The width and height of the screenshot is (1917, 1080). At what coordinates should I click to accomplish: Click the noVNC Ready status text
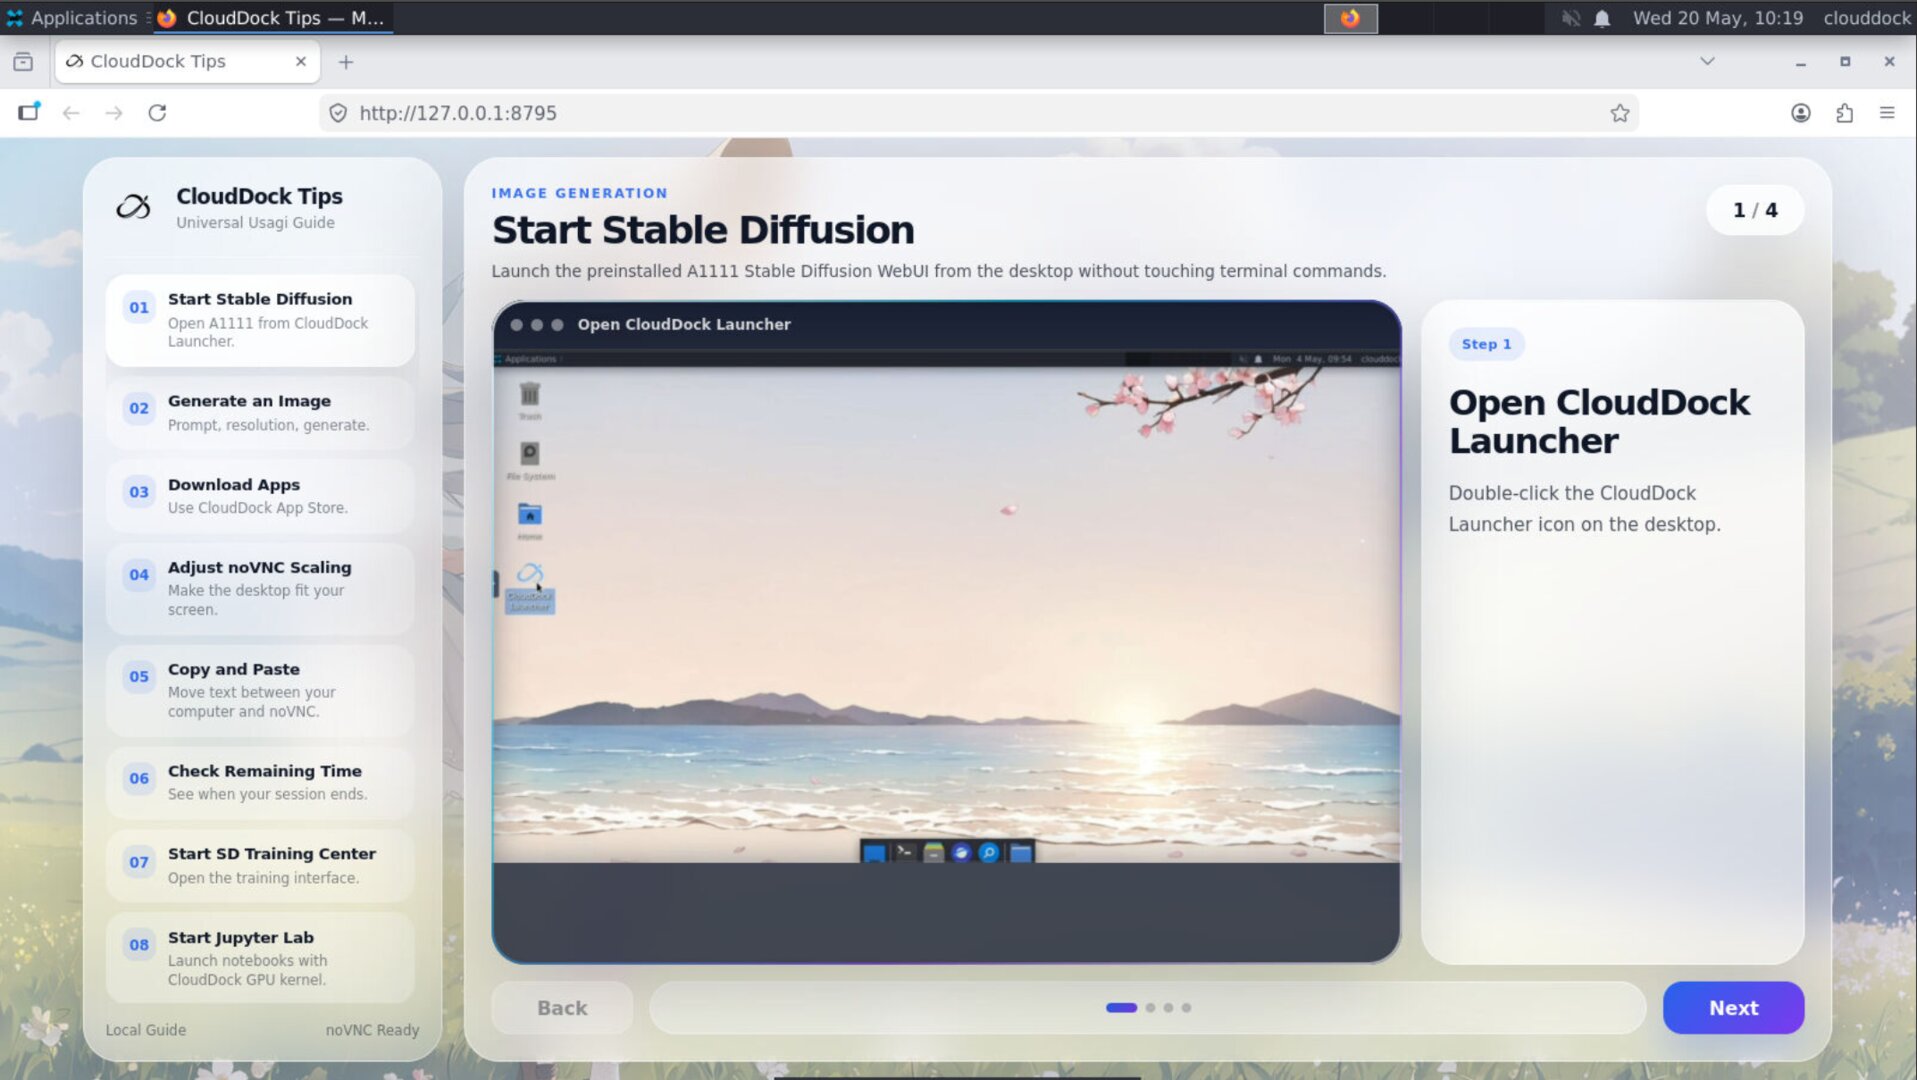[x=372, y=1030]
